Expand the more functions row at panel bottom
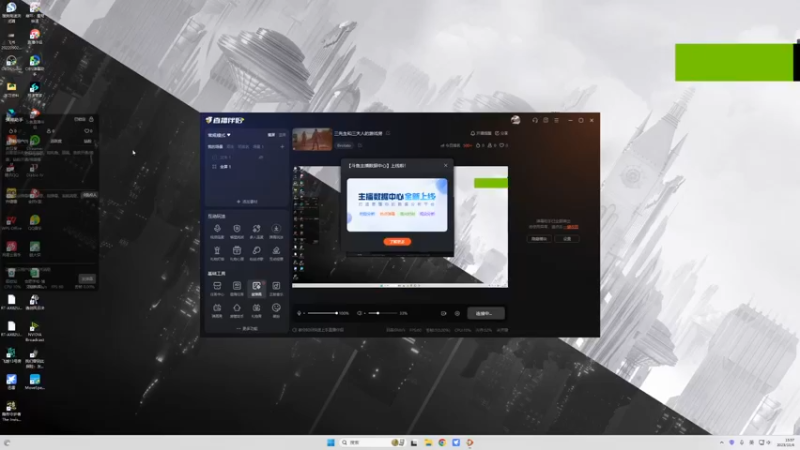 pyautogui.click(x=247, y=329)
